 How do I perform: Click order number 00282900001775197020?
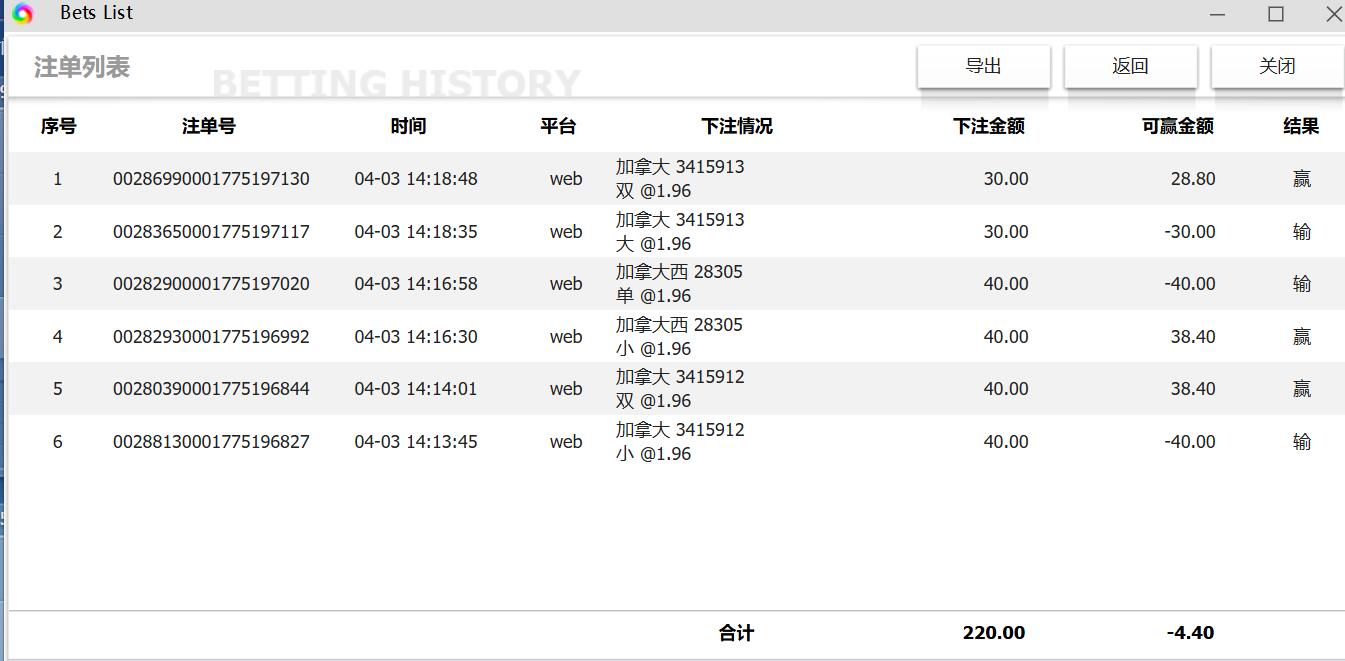211,284
